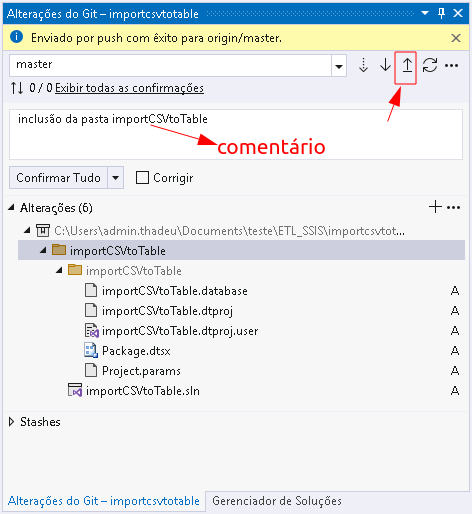The width and height of the screenshot is (472, 514).
Task: Click the Sync circular-arrows icon
Action: click(430, 65)
